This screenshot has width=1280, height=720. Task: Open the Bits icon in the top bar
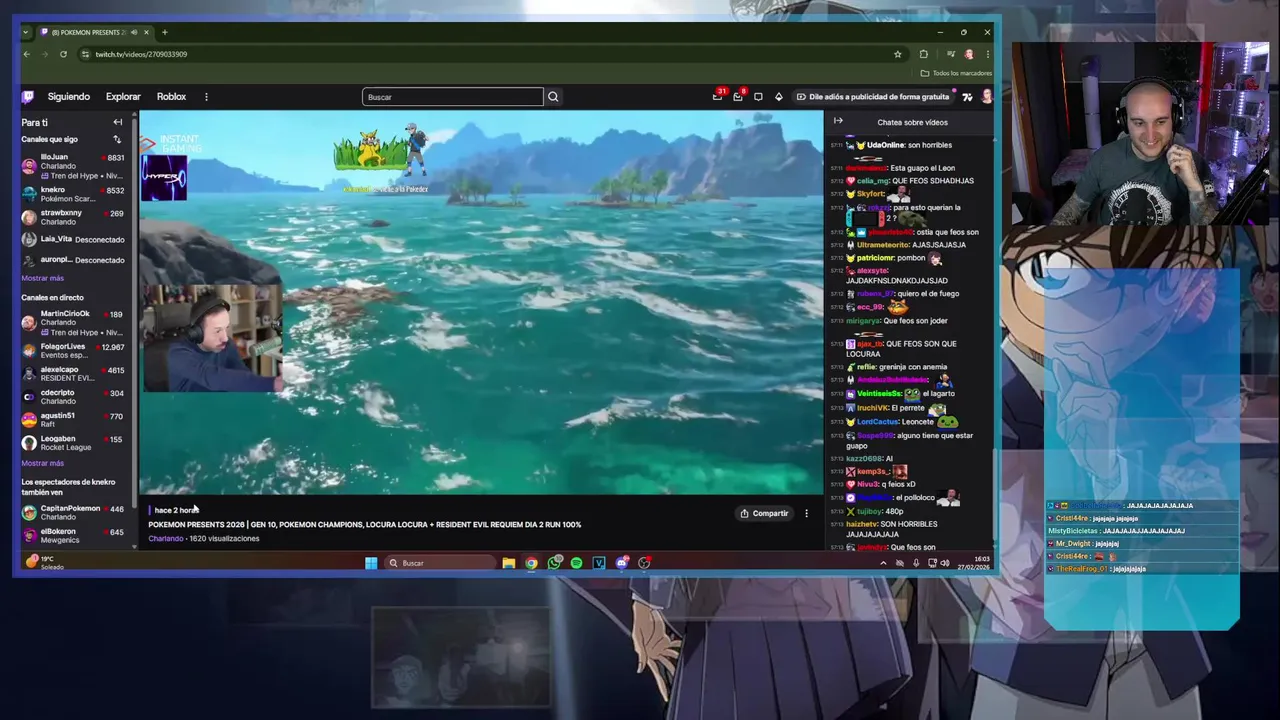[x=779, y=97]
